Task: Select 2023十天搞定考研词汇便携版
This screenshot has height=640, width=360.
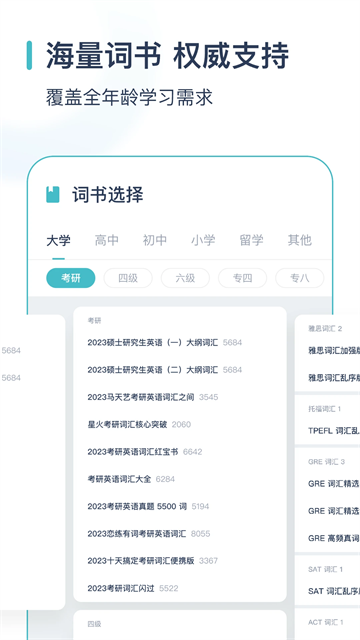Action: (152, 561)
